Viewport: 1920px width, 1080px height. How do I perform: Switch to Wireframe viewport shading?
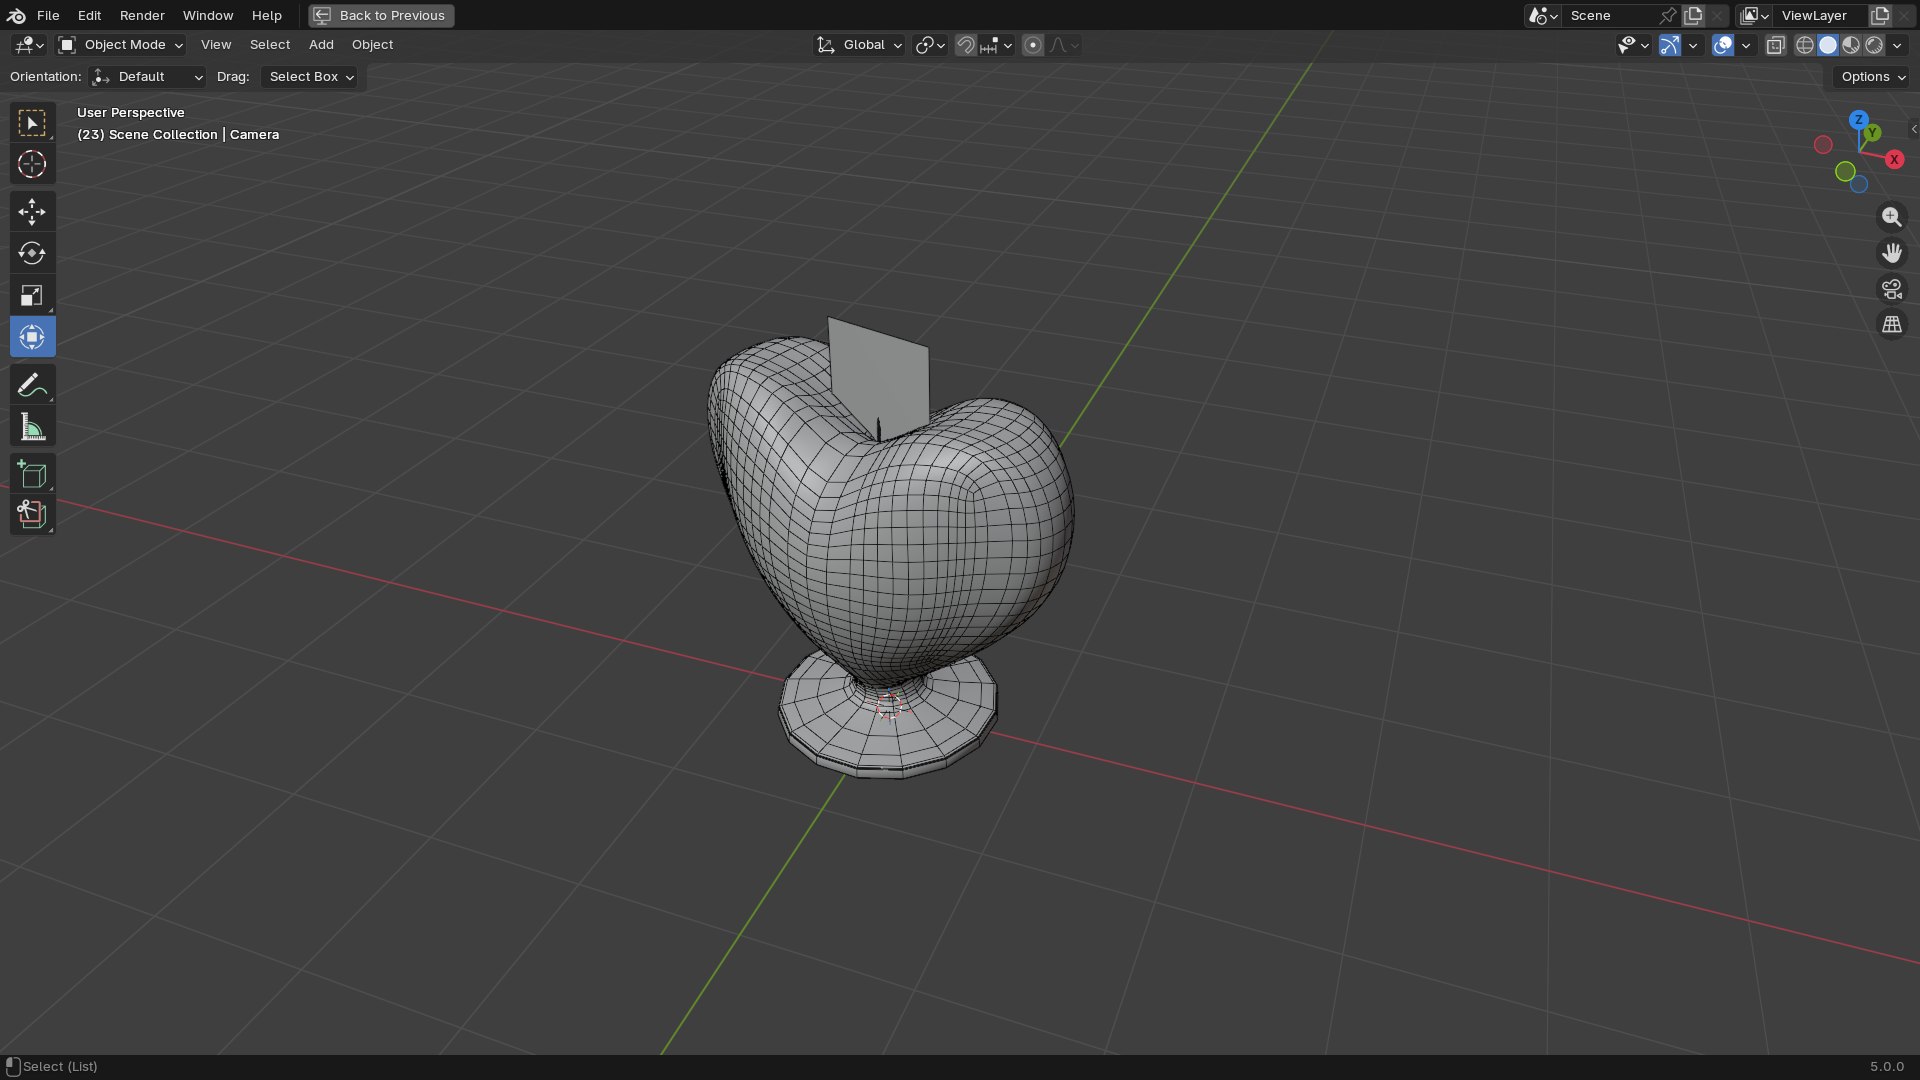1805,45
